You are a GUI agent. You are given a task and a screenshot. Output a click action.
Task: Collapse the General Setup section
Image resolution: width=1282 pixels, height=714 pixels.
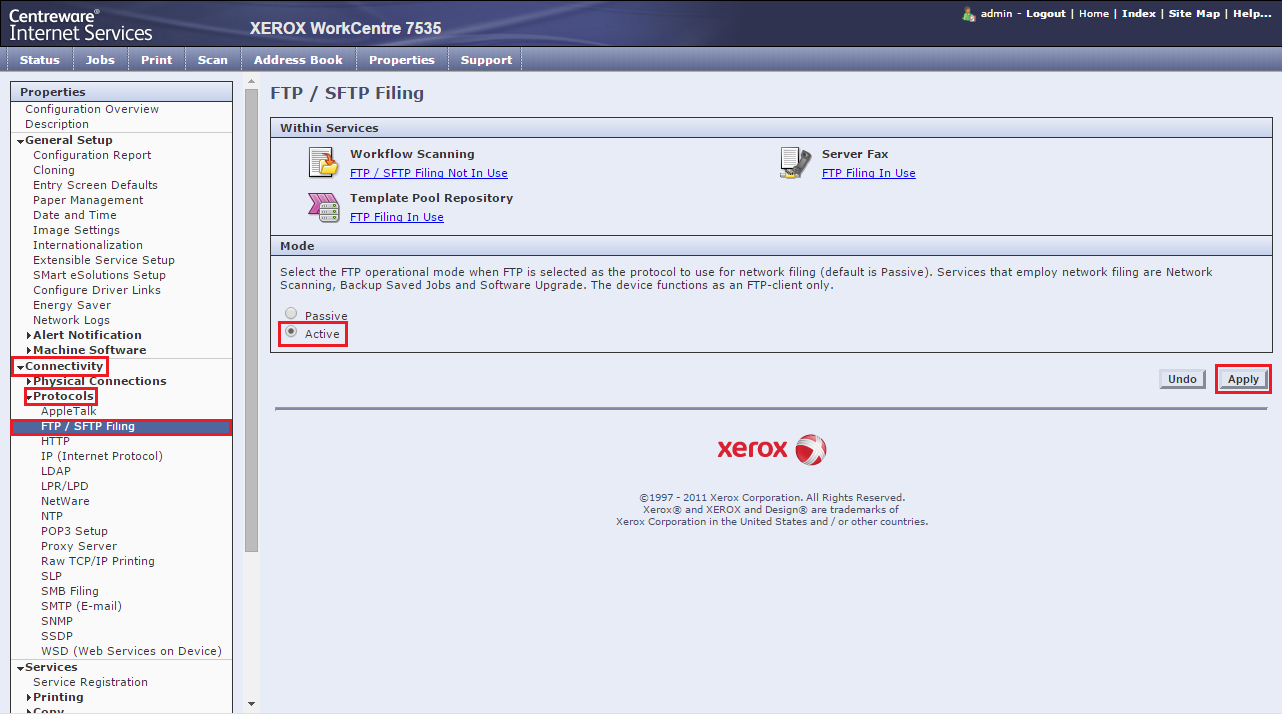20,141
